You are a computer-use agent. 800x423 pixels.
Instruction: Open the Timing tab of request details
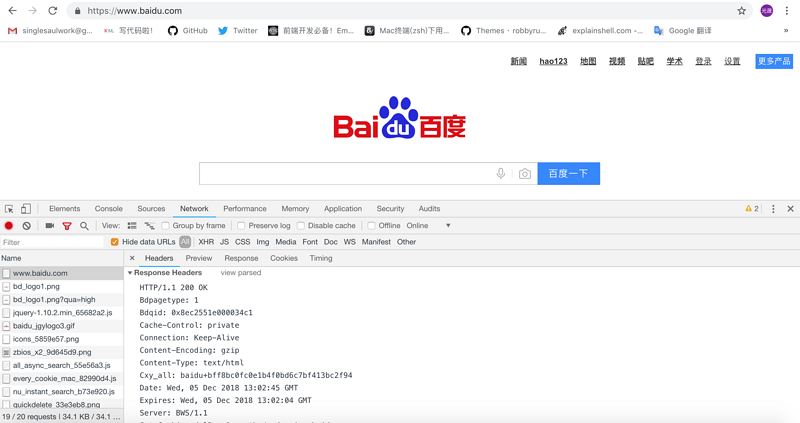tap(321, 258)
